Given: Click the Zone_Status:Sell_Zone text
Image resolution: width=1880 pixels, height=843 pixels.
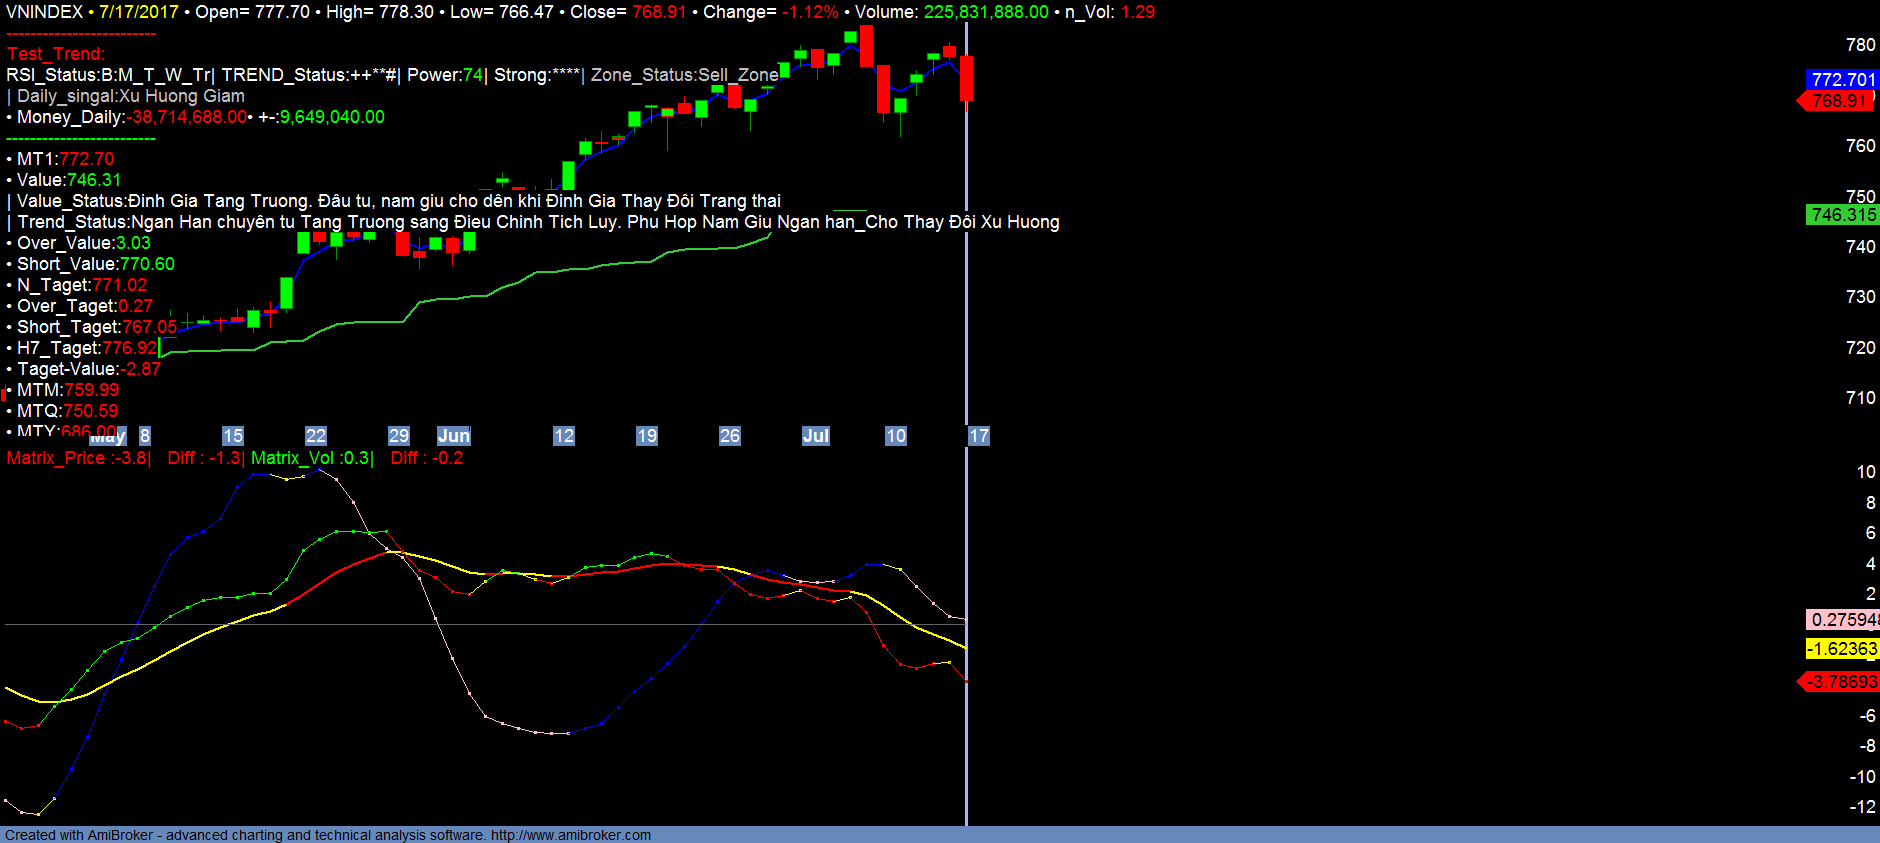Looking at the screenshot, I should (684, 75).
